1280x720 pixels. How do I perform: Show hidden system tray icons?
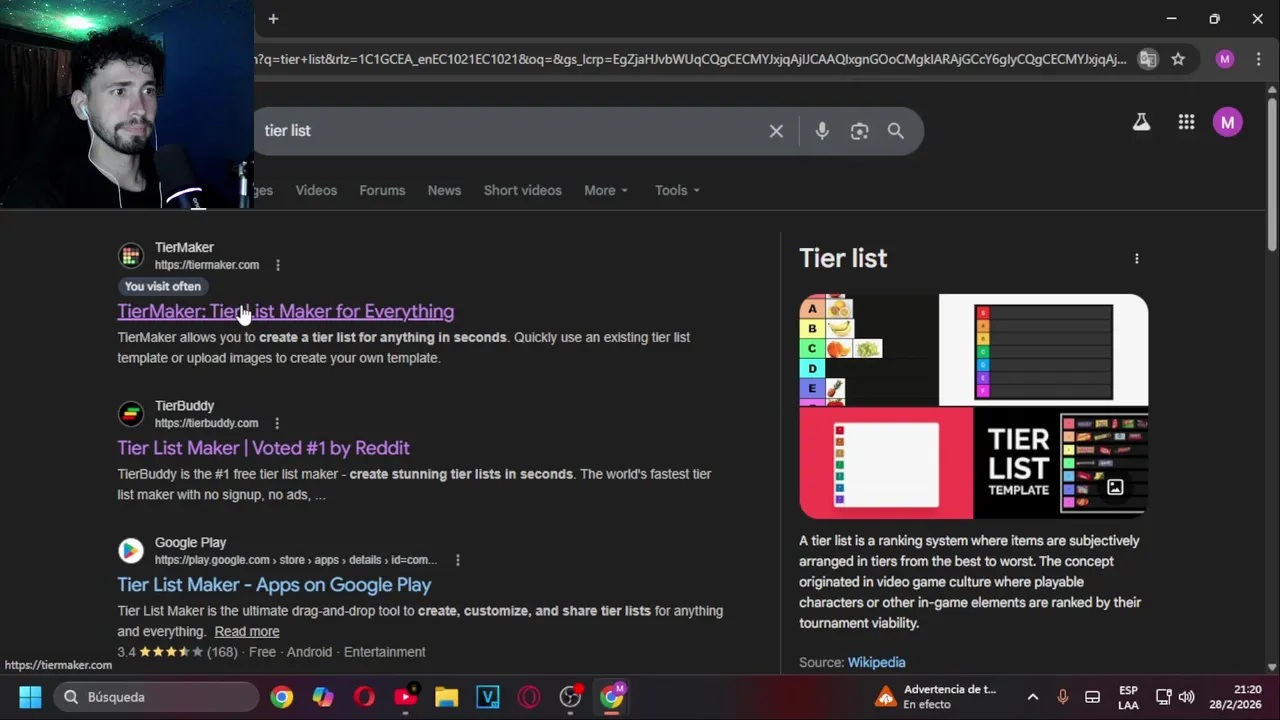(1033, 697)
